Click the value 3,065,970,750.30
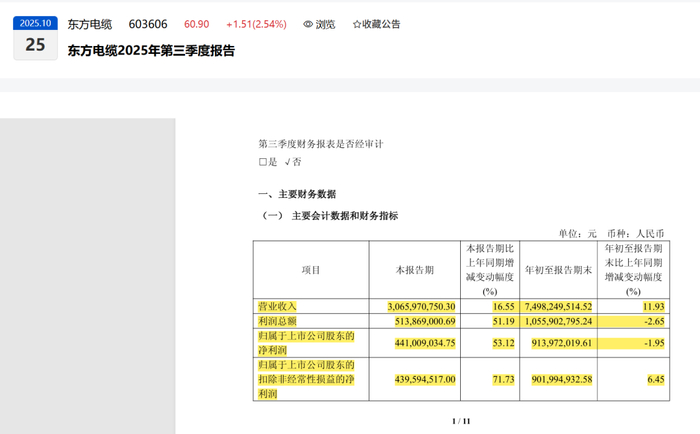 (421, 306)
